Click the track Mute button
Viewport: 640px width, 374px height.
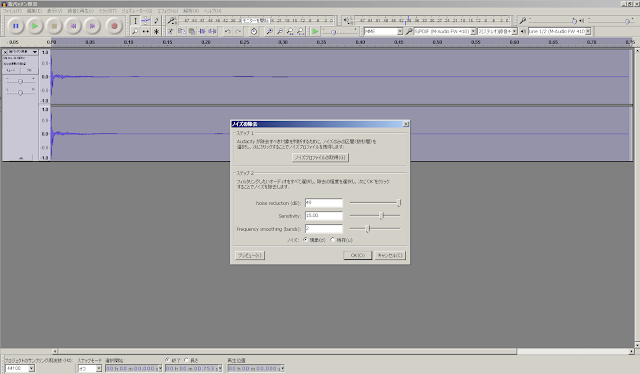[11, 70]
